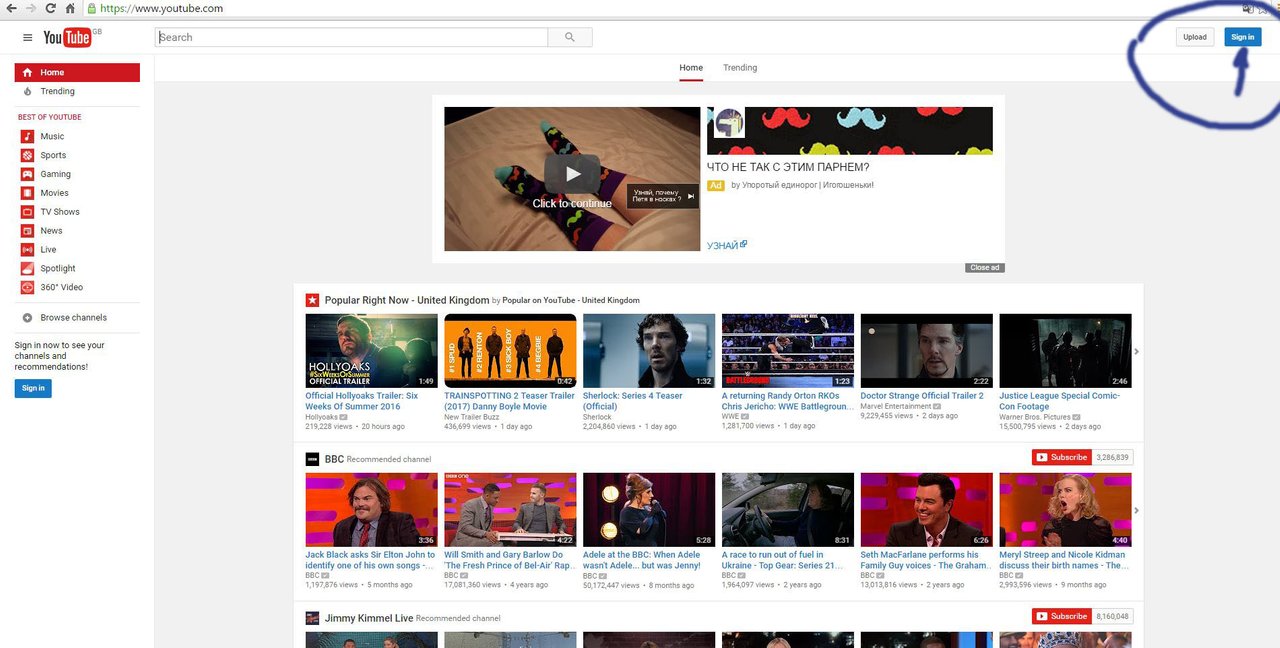Switch to the Trending tab

(740, 68)
